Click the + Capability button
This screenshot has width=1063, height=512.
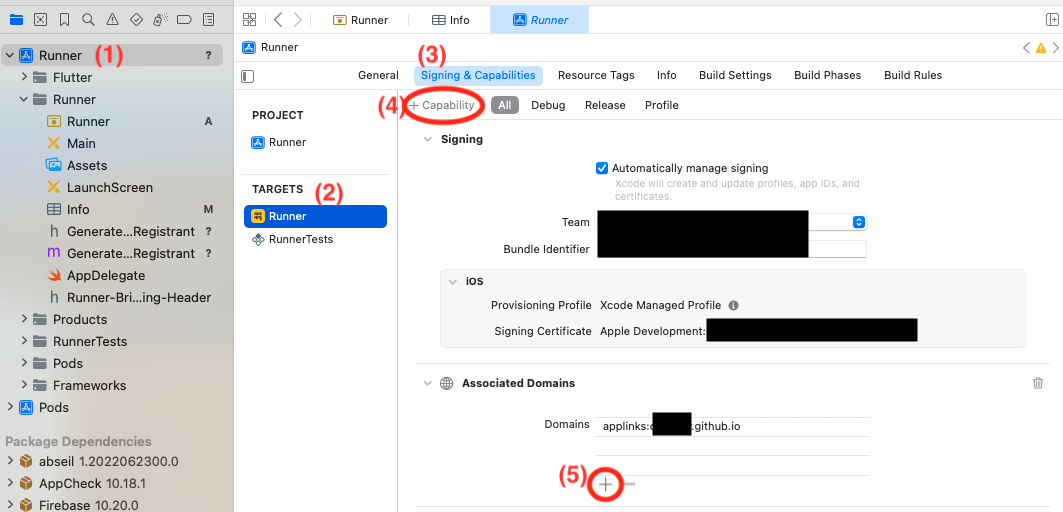tap(442, 105)
